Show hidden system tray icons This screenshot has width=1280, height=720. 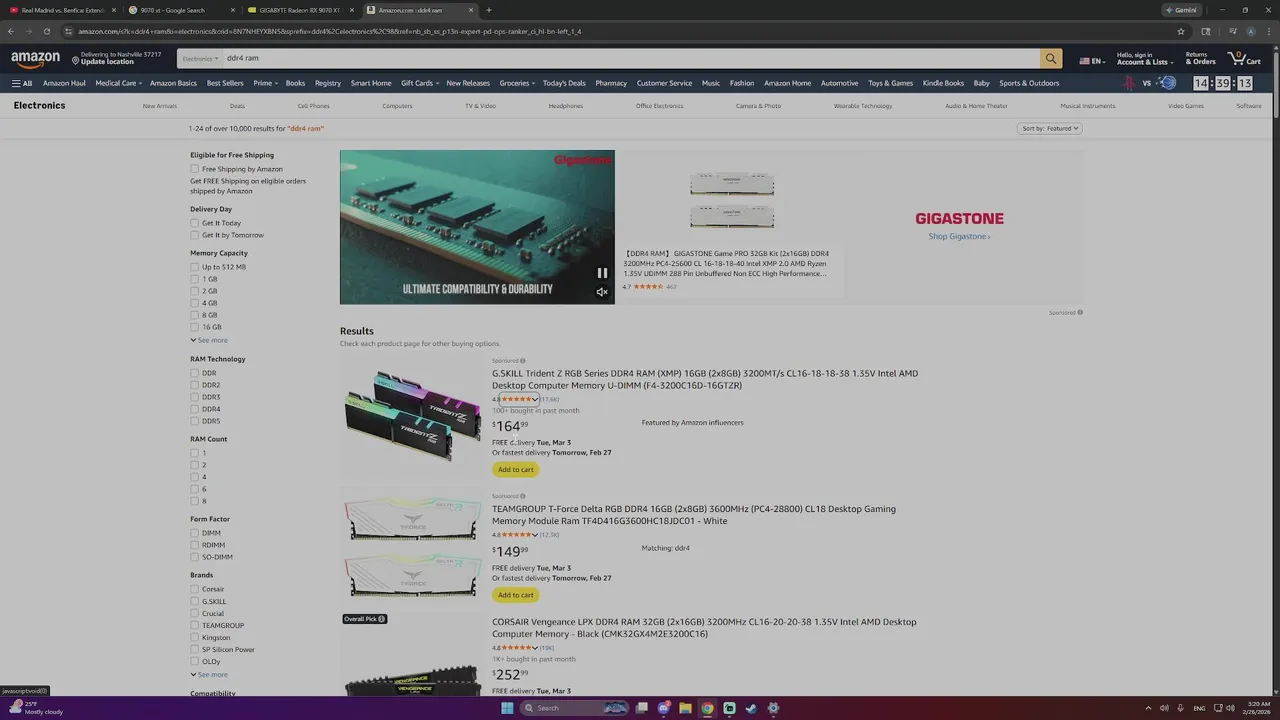(x=1148, y=708)
